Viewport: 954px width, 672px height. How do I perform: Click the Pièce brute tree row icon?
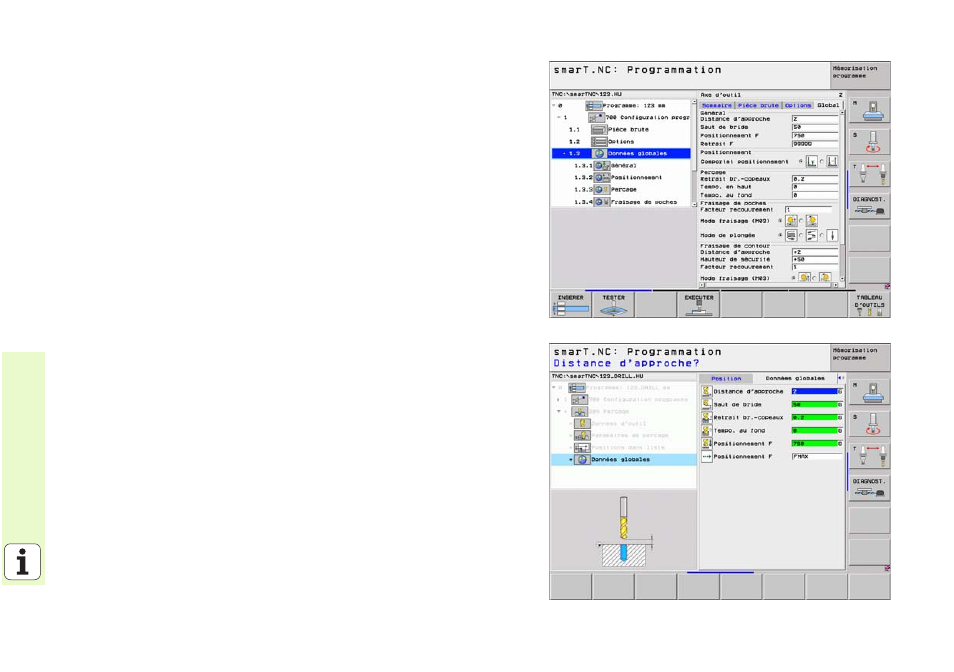click(x=599, y=130)
